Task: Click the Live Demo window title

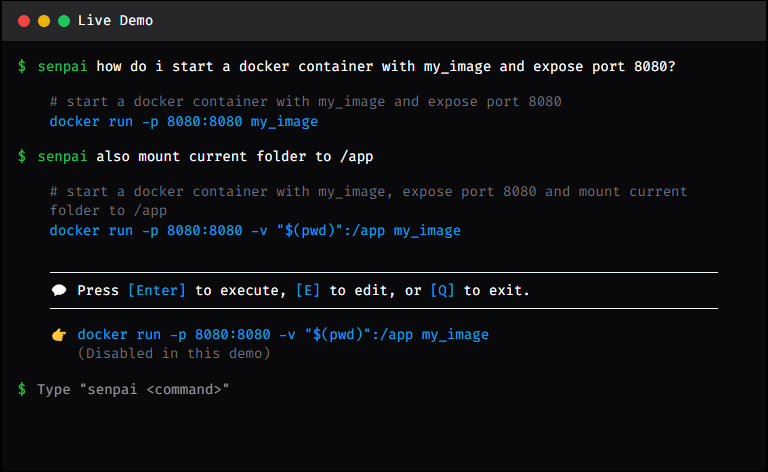Action: [115, 20]
